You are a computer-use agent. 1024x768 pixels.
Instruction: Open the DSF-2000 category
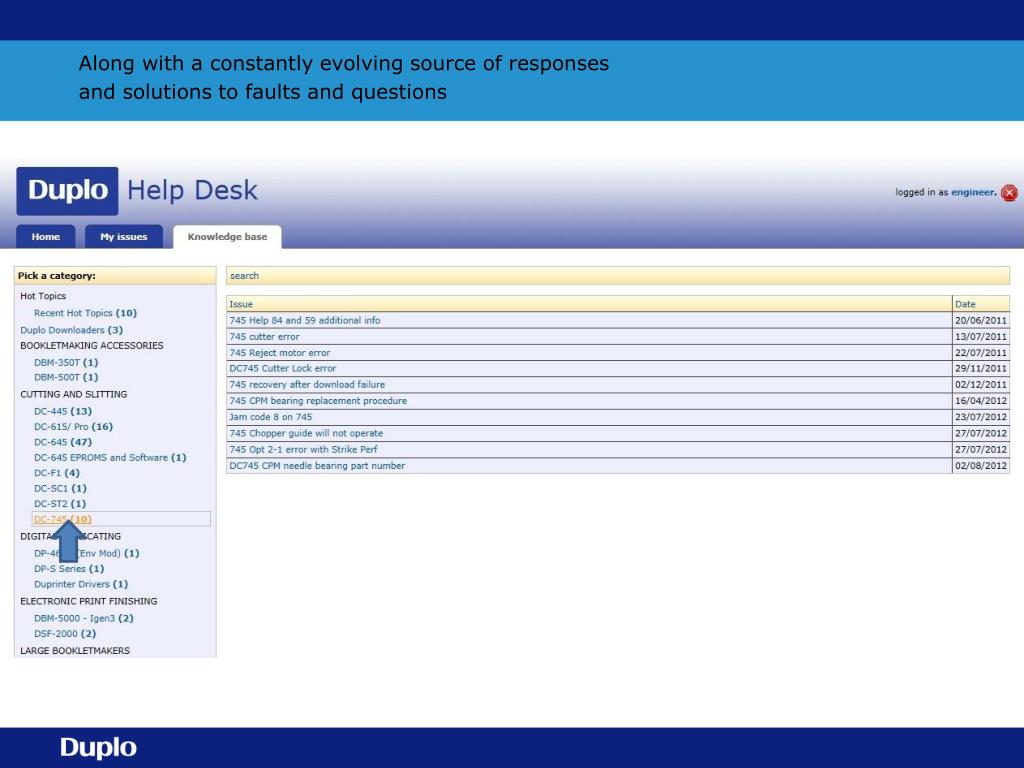[x=65, y=633]
